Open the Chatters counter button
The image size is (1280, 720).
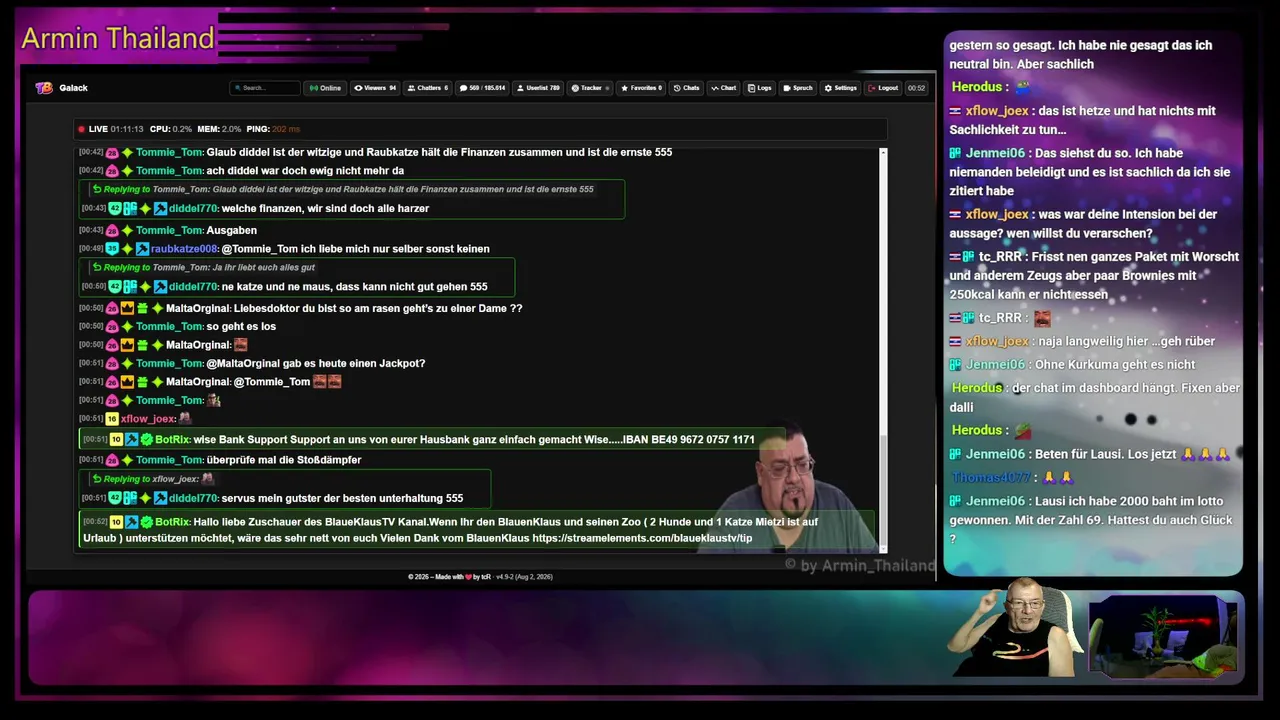click(x=428, y=88)
